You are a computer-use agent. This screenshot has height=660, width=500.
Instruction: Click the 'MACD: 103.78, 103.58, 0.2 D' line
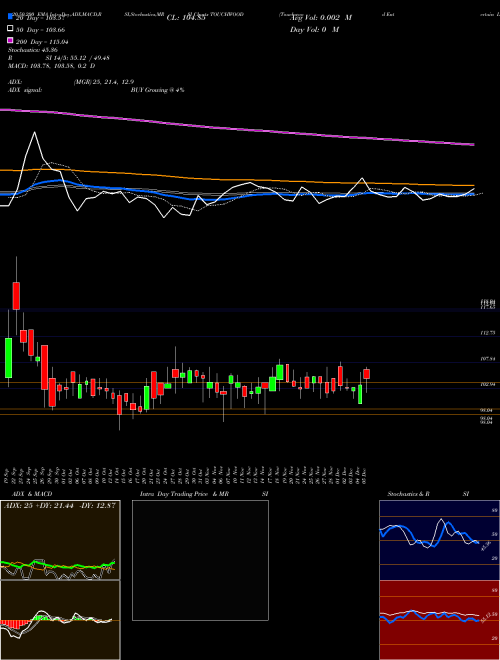51,66
